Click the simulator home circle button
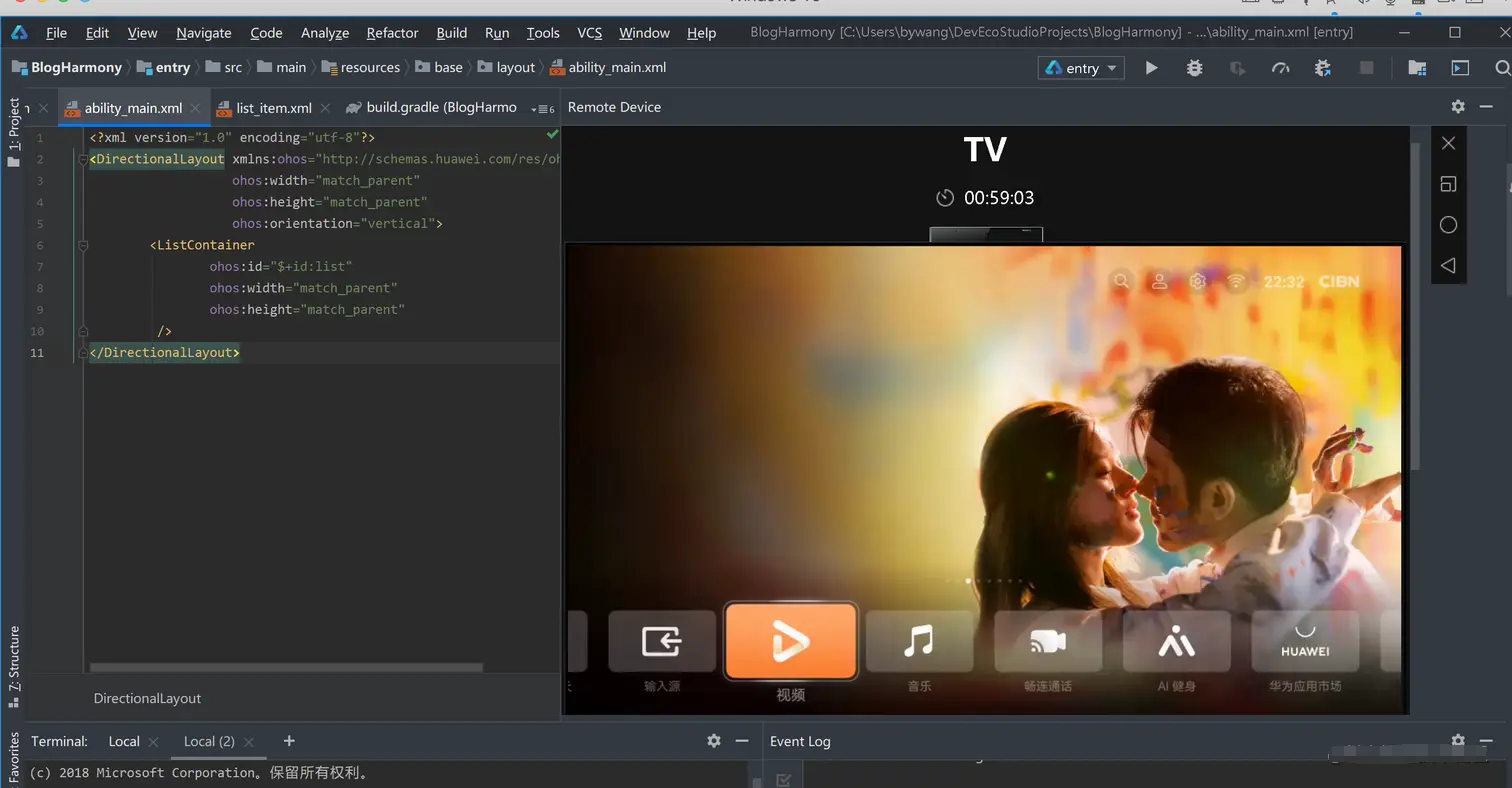 click(x=1448, y=225)
